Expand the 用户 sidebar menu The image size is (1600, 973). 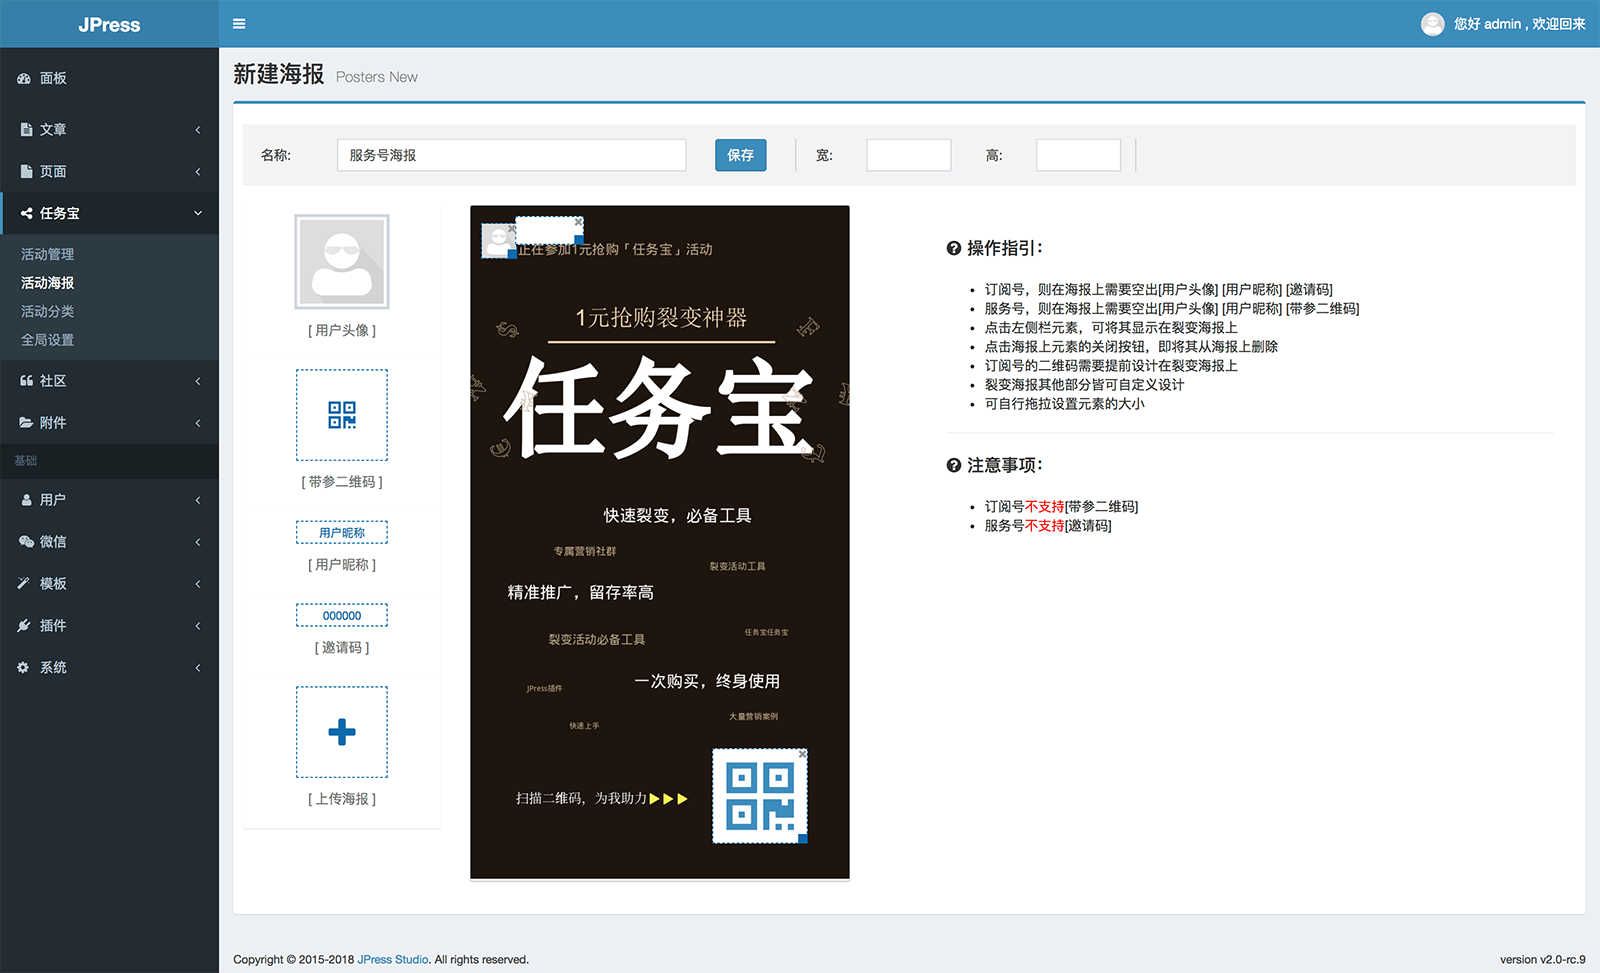[109, 499]
